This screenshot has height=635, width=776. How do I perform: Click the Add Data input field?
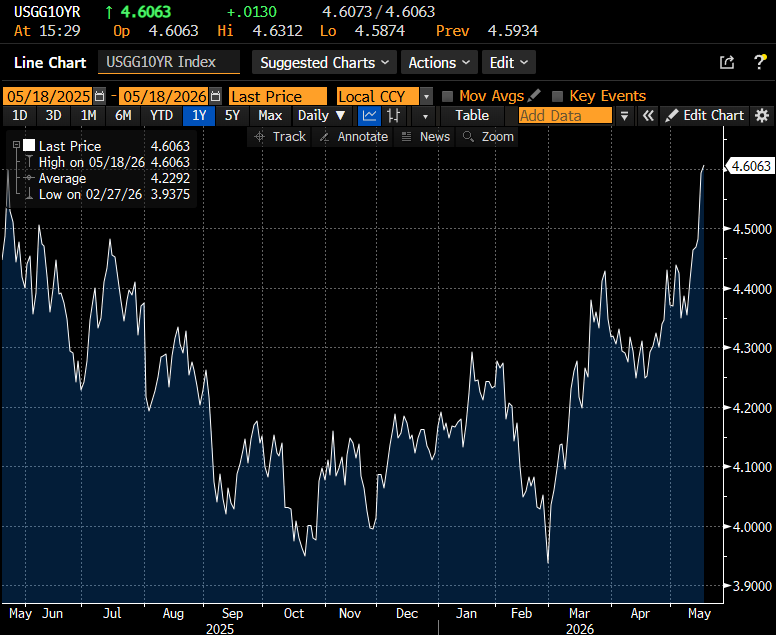(x=565, y=116)
